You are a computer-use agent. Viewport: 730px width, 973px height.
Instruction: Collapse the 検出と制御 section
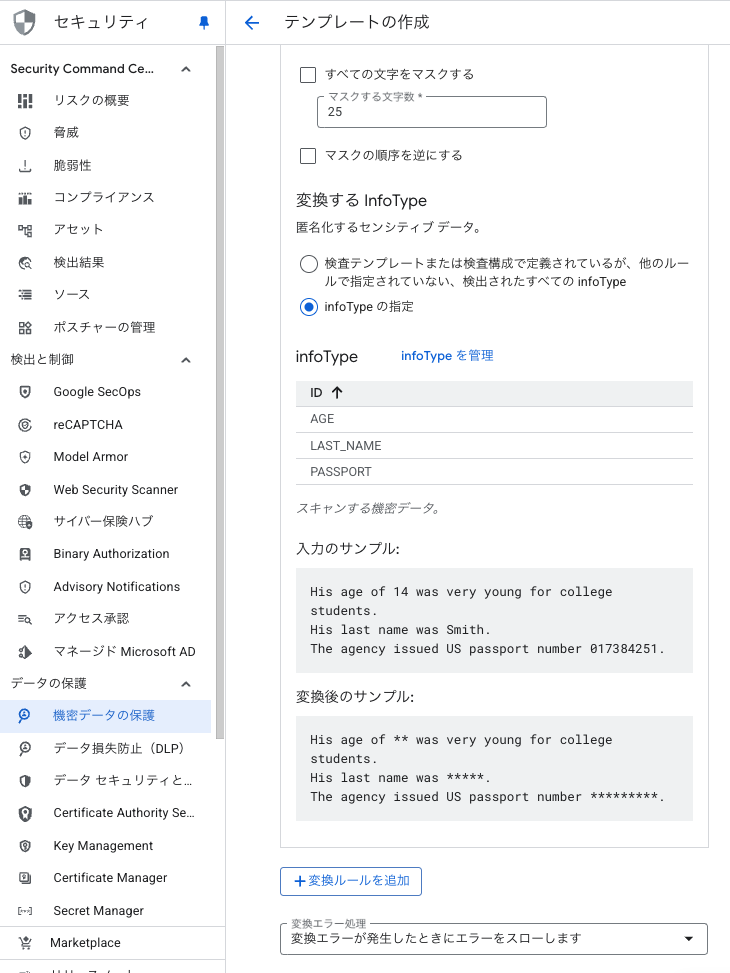coord(186,360)
